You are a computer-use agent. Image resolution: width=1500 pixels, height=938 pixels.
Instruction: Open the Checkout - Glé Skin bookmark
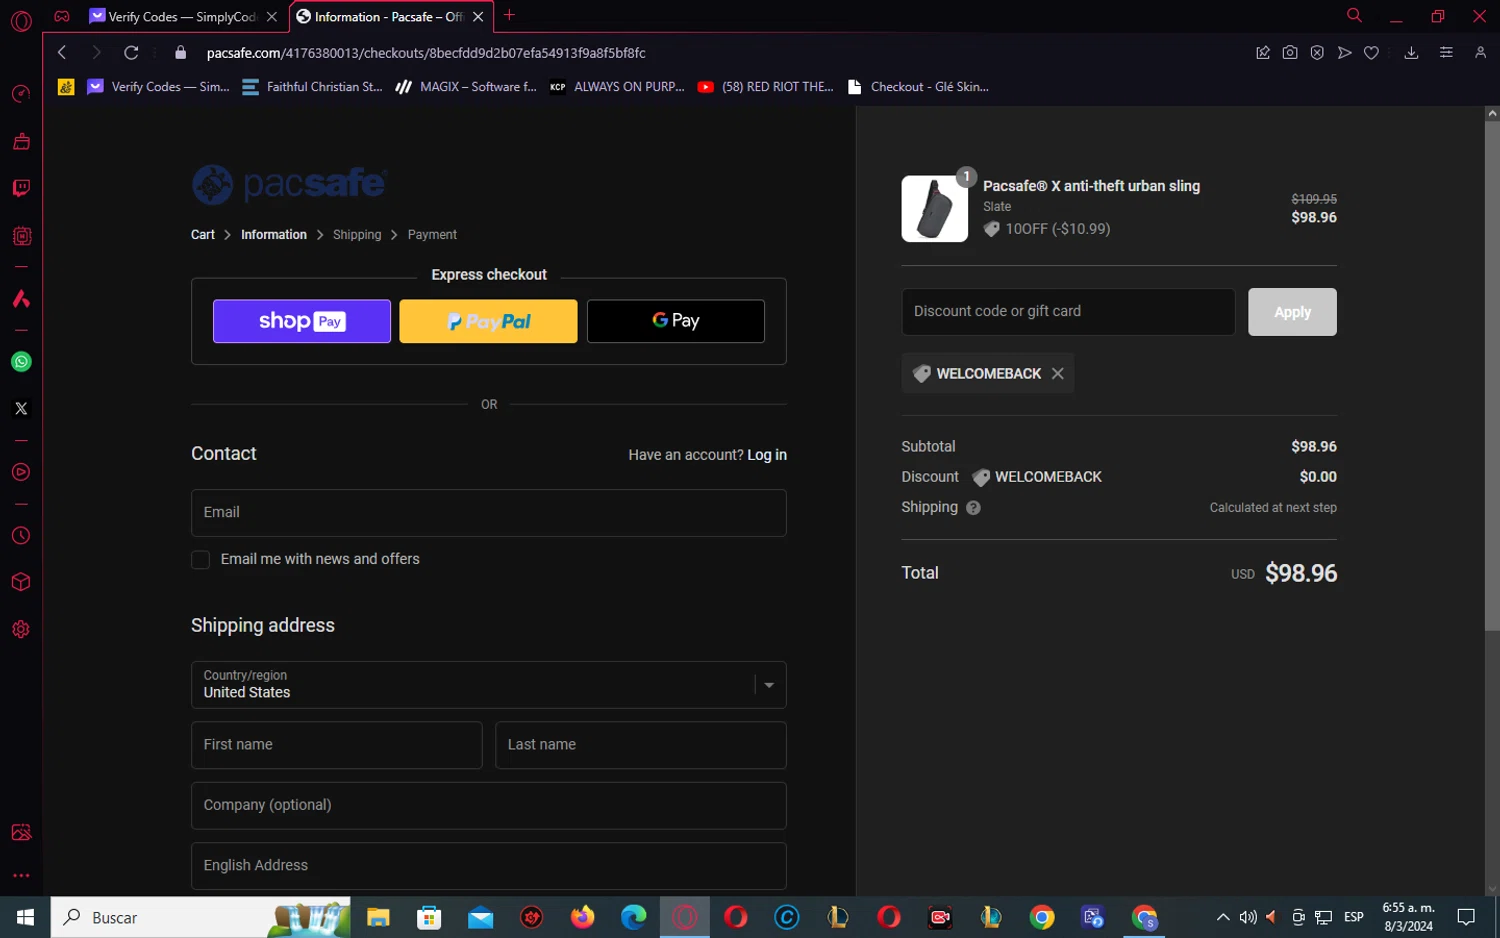[918, 87]
